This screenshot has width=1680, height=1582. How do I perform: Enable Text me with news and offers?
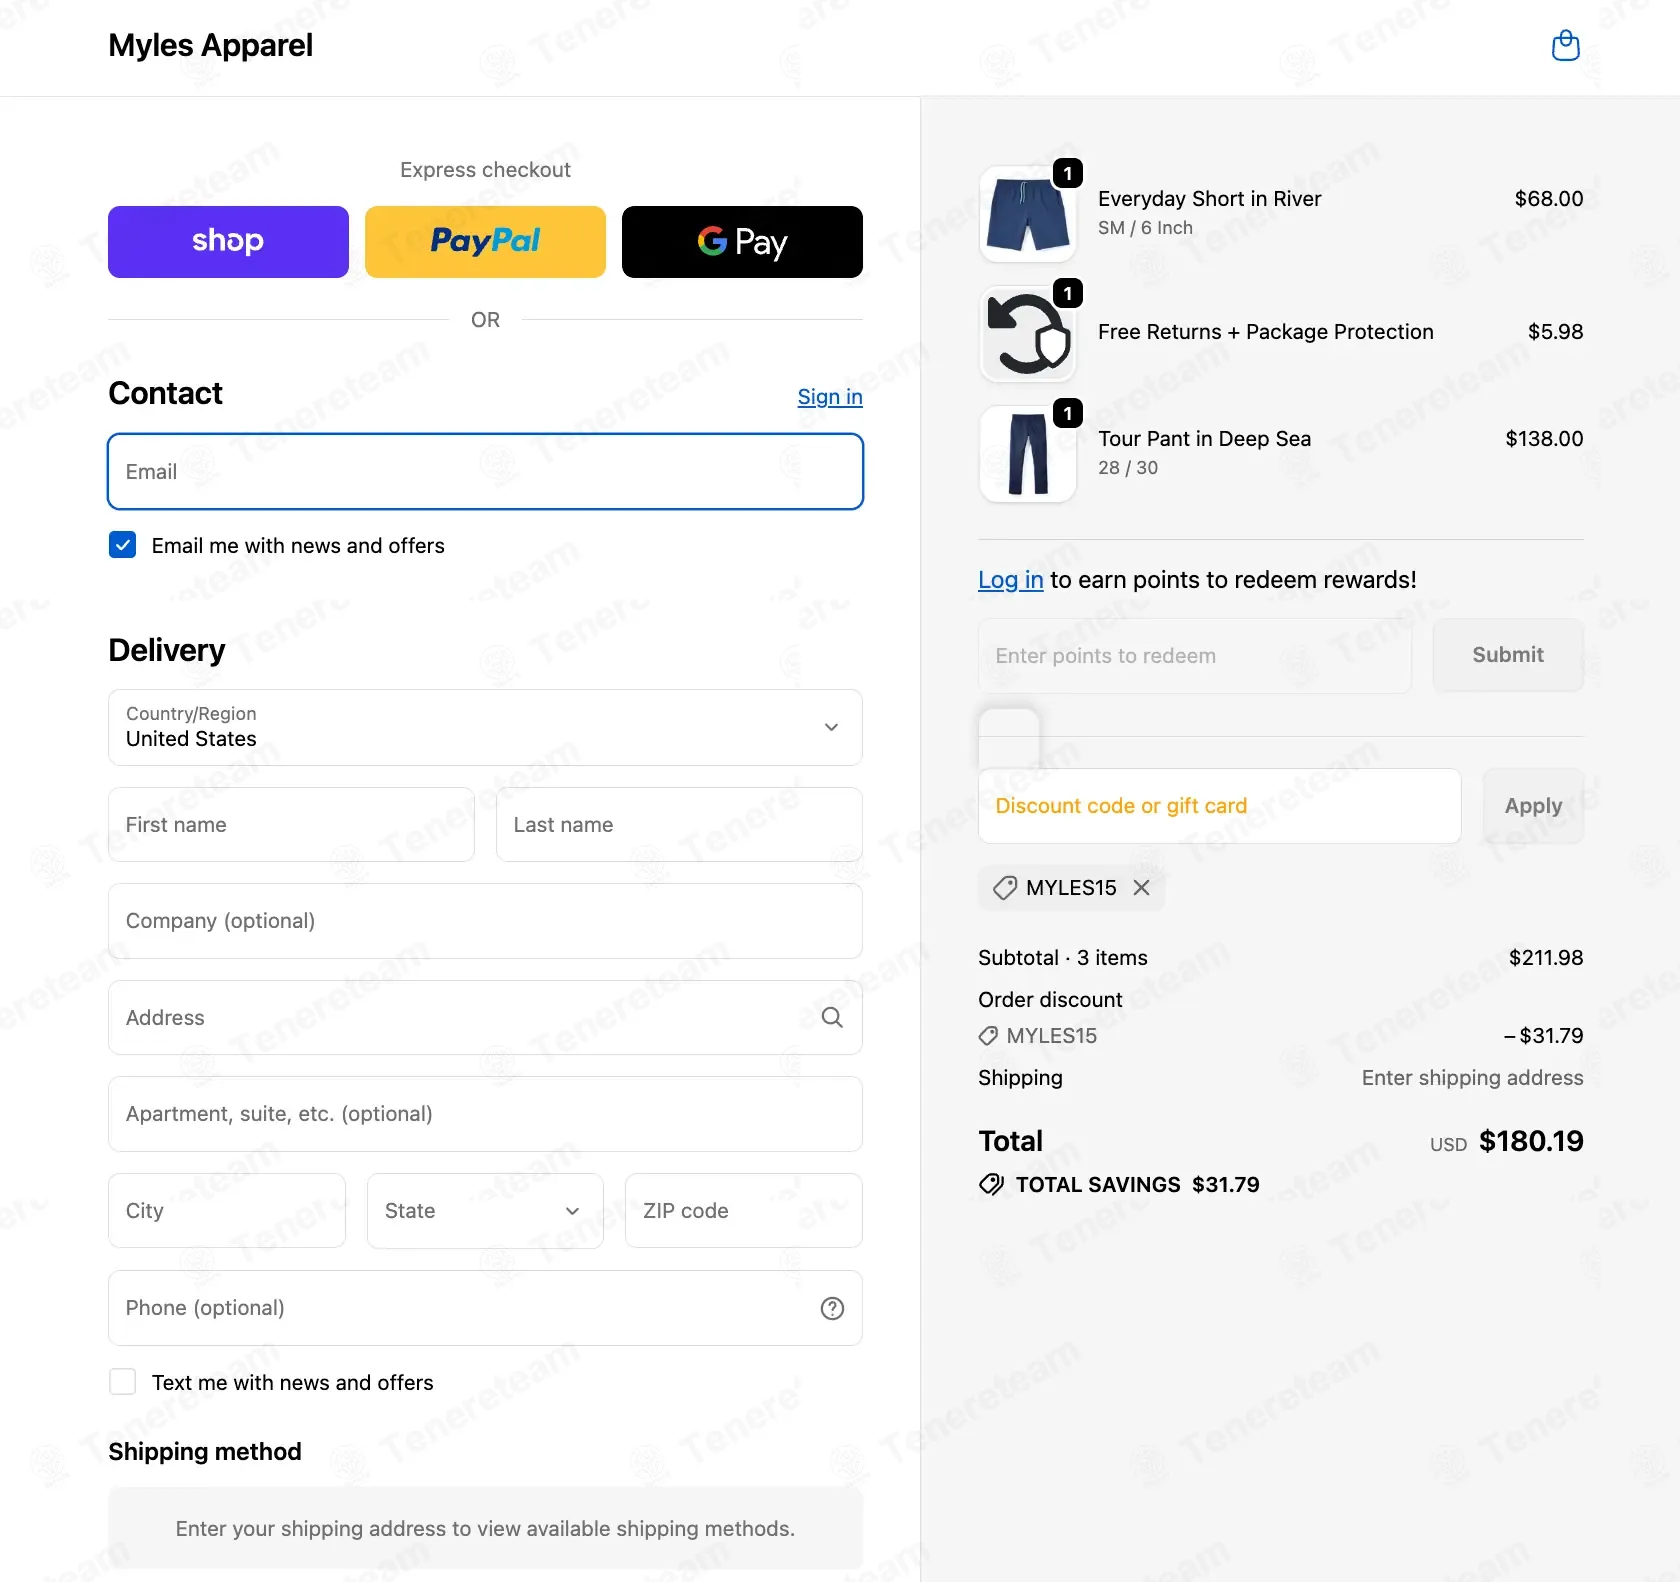pos(122,1382)
